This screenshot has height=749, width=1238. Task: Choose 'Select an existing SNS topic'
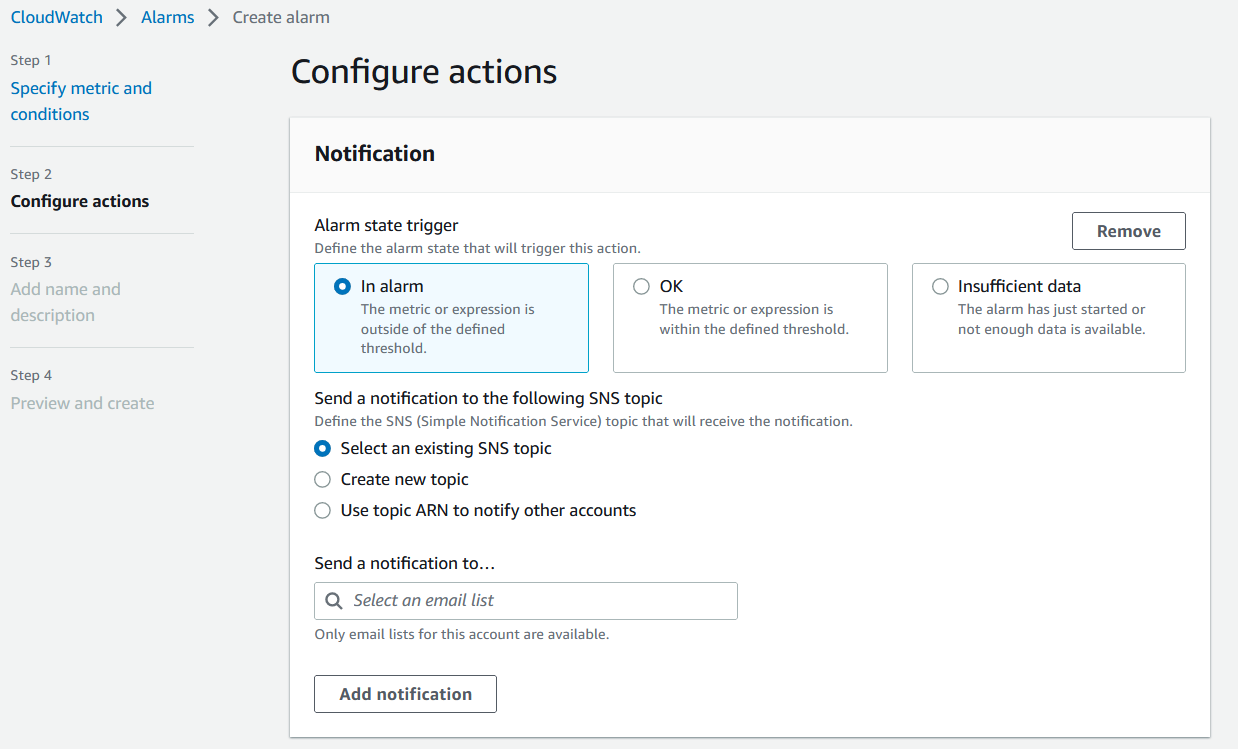click(322, 448)
